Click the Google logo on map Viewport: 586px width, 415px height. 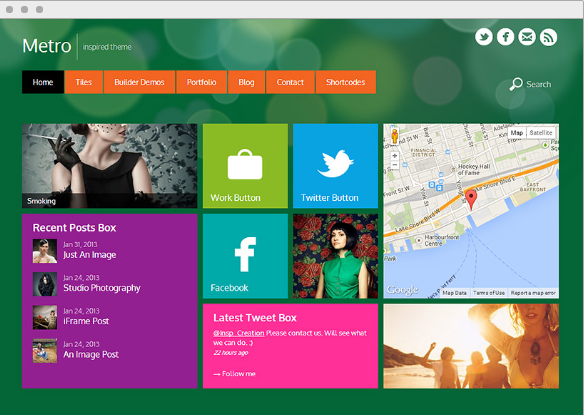(403, 290)
